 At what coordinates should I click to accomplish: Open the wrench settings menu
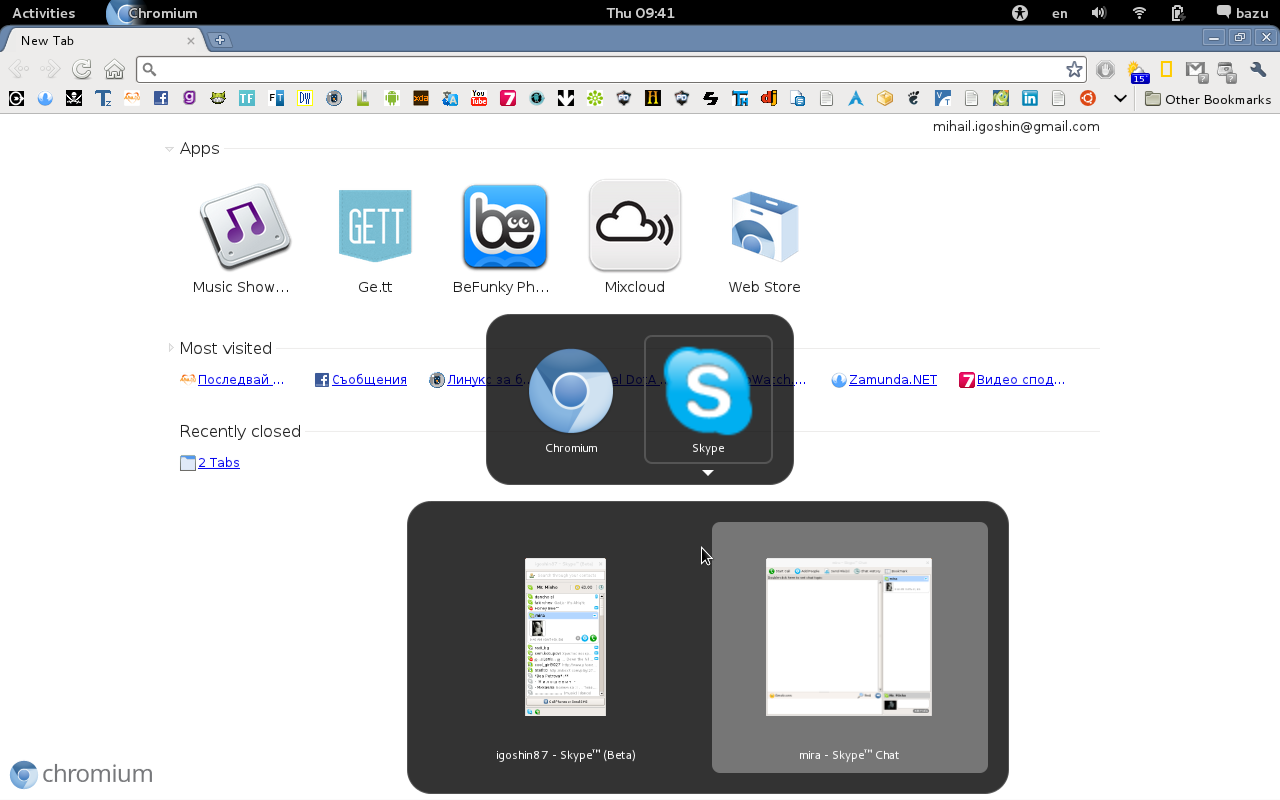1258,69
